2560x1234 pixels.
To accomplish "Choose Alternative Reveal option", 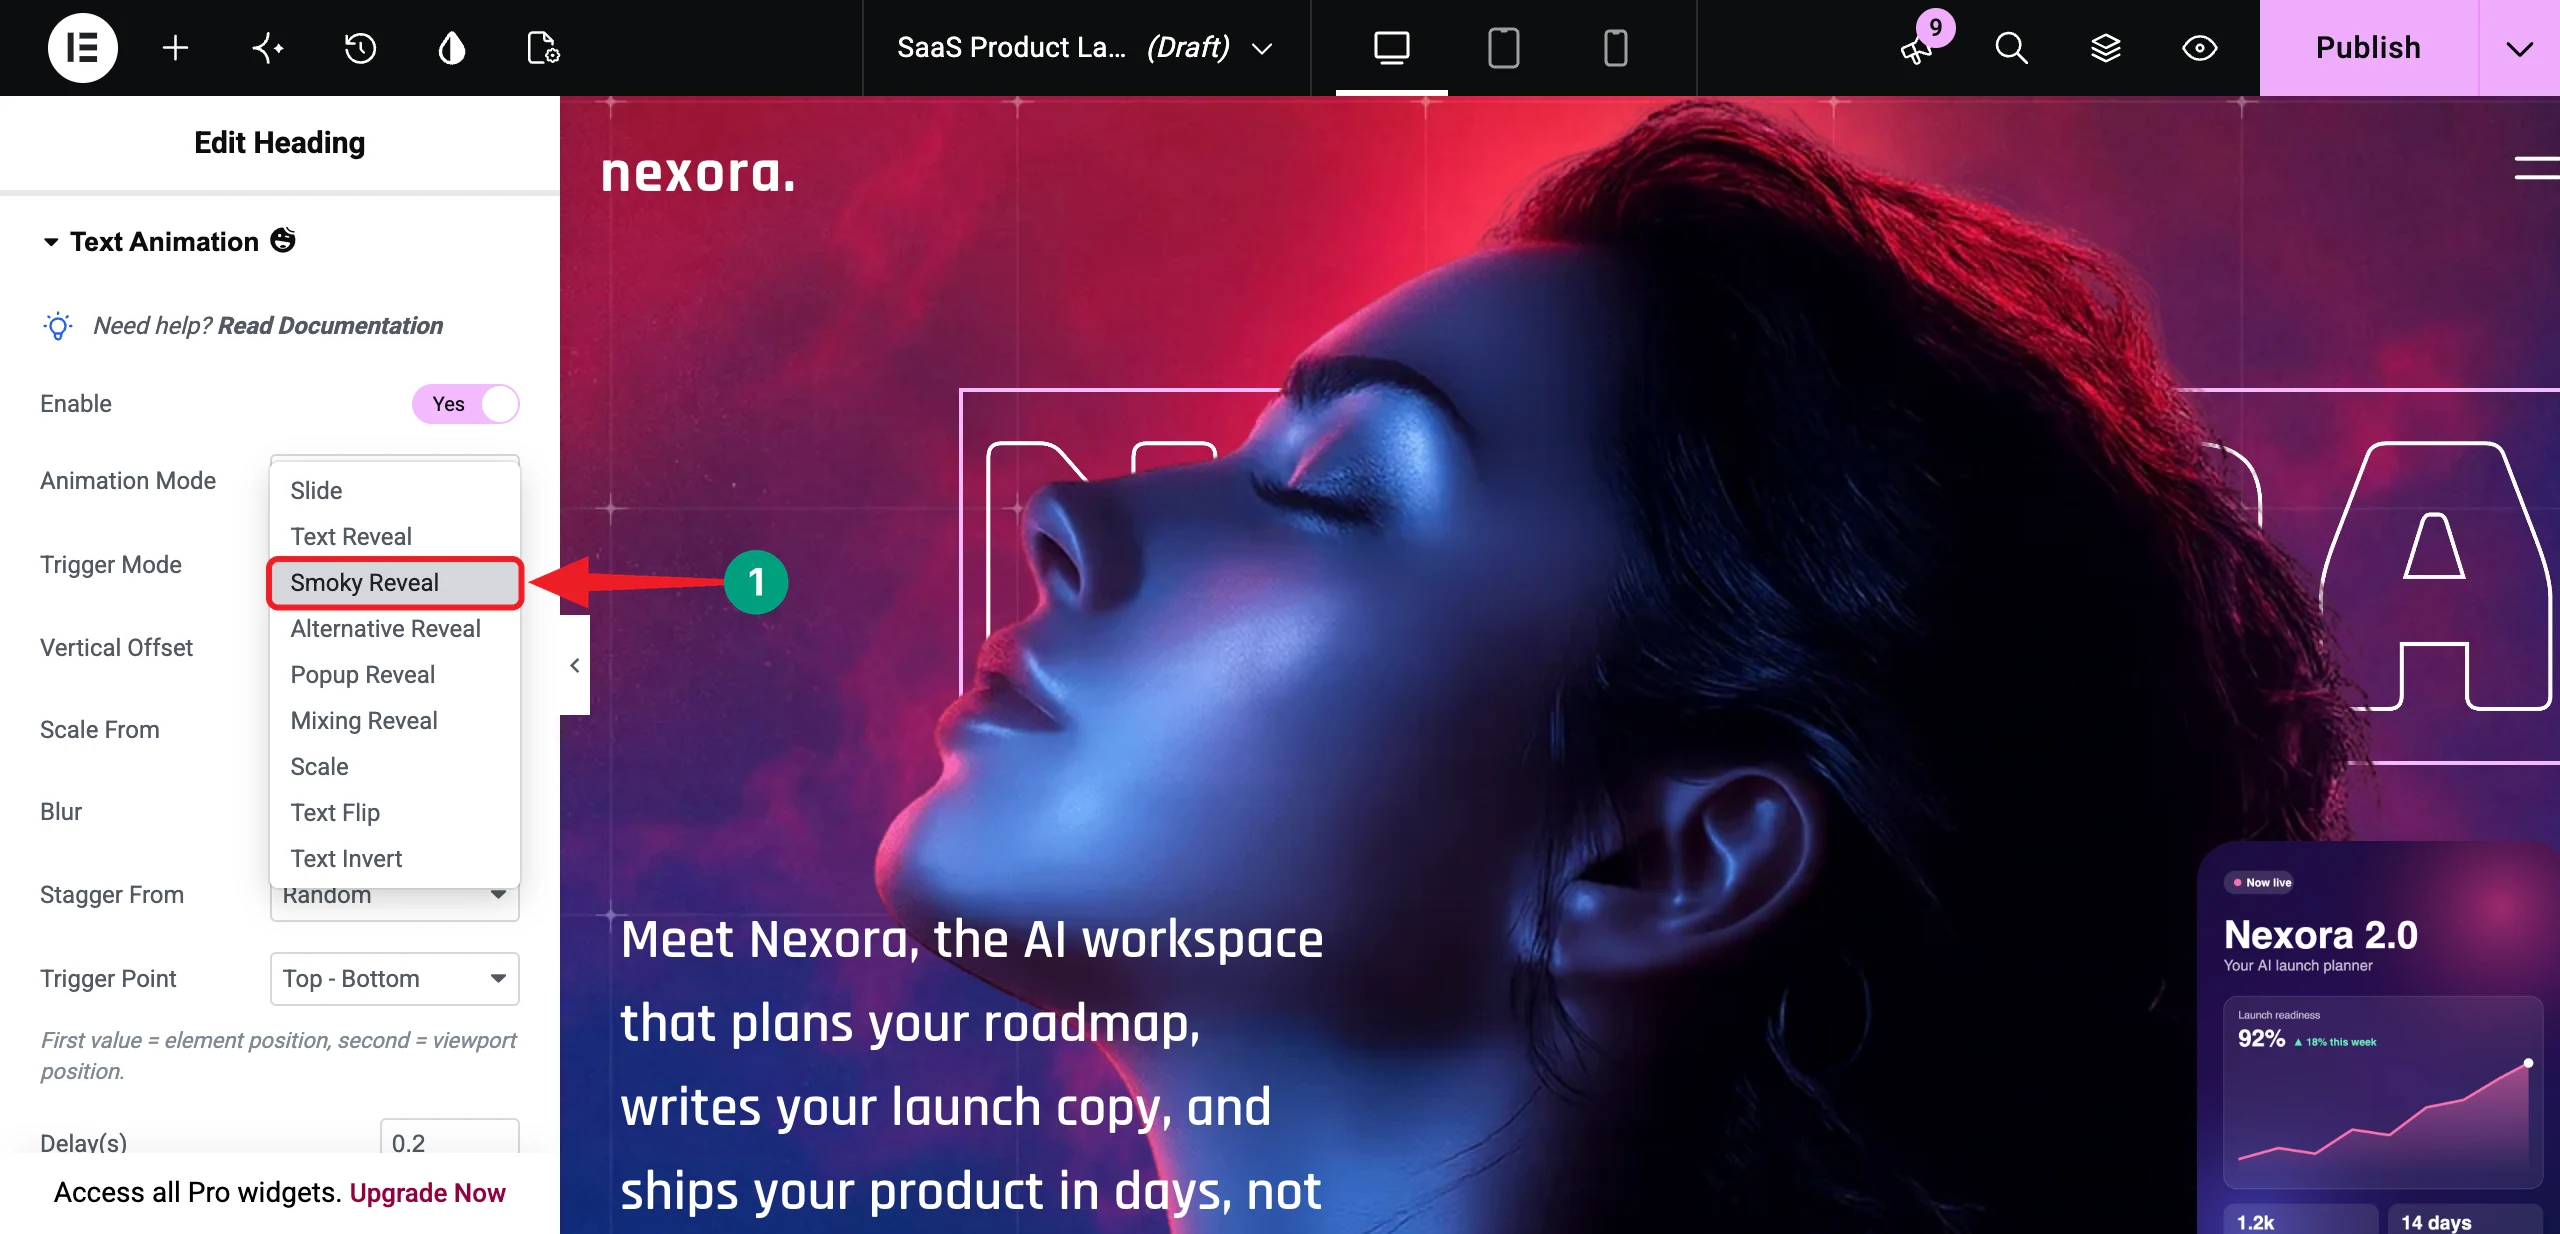I will [x=395, y=628].
